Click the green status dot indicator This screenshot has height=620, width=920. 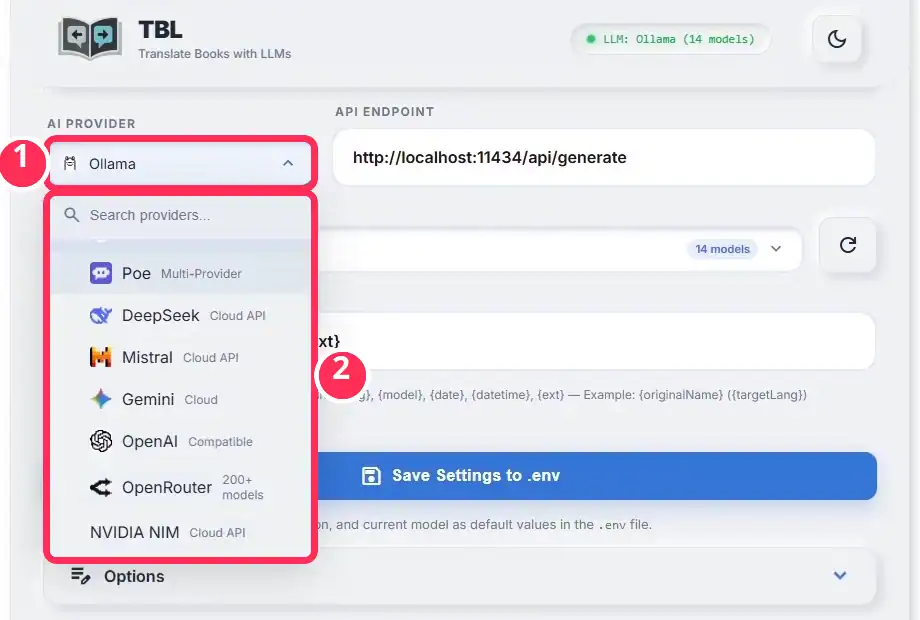591,39
